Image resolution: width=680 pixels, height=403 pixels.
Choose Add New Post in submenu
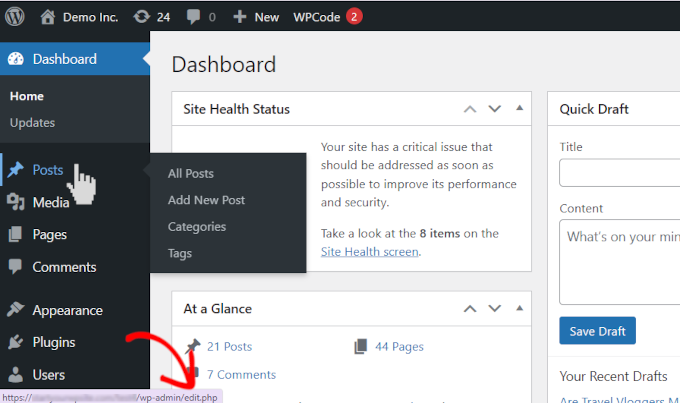point(206,200)
